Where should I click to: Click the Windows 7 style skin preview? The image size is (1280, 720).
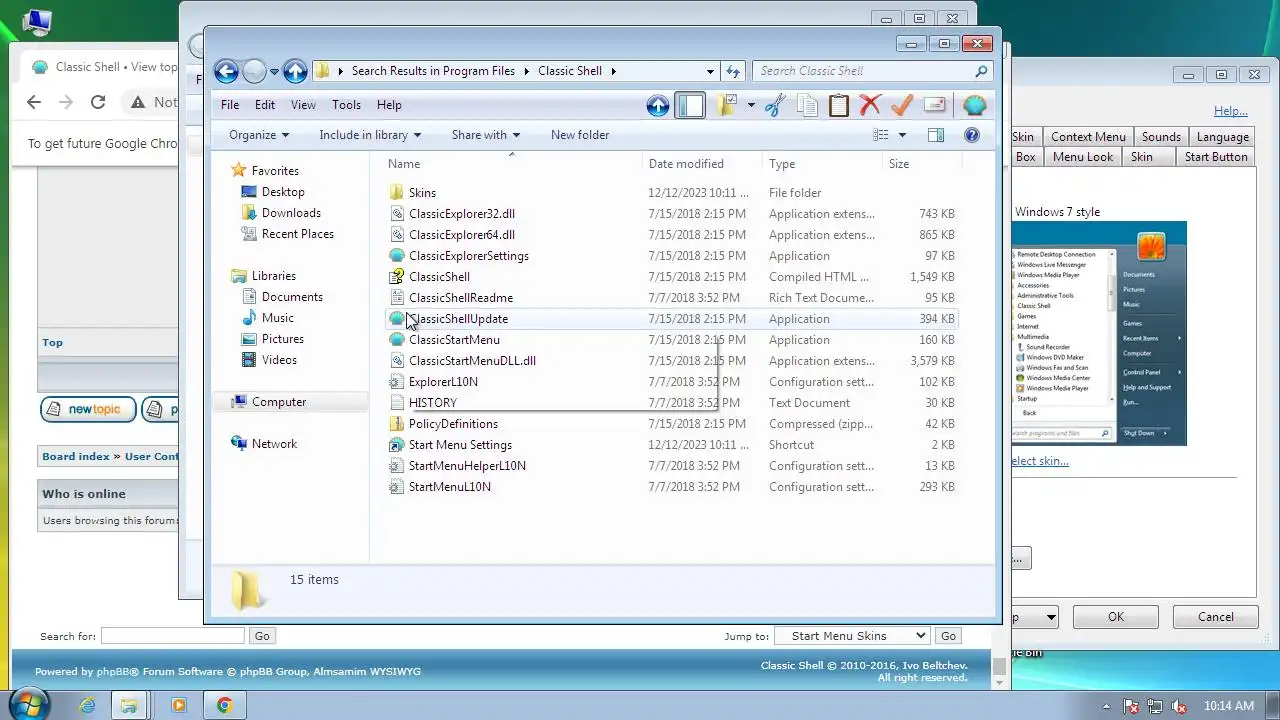click(1099, 333)
